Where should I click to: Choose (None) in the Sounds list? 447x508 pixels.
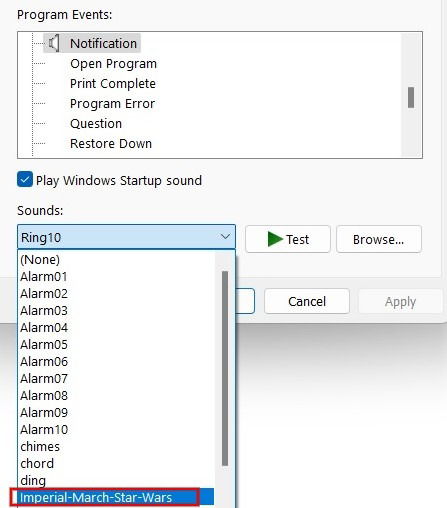pyautogui.click(x=40, y=259)
